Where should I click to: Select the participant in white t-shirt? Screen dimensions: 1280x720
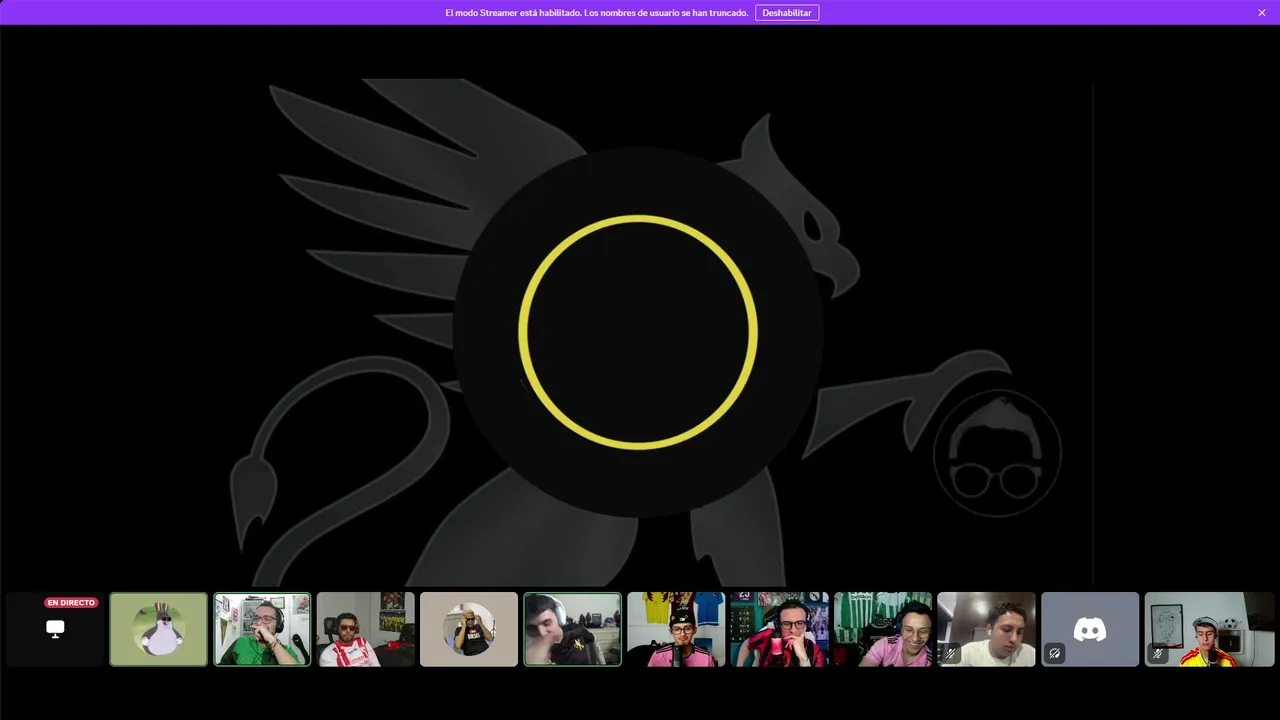pos(986,629)
